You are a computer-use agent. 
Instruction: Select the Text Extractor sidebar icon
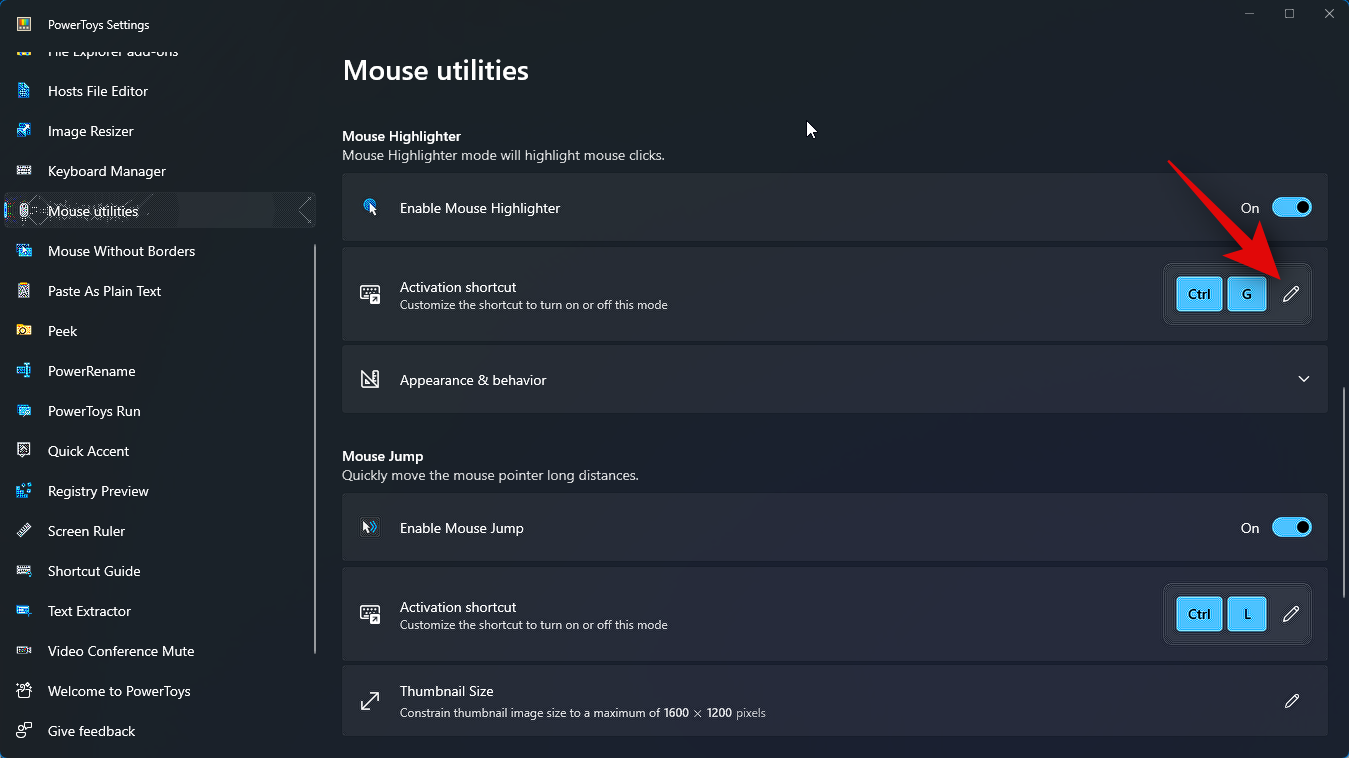click(23, 610)
